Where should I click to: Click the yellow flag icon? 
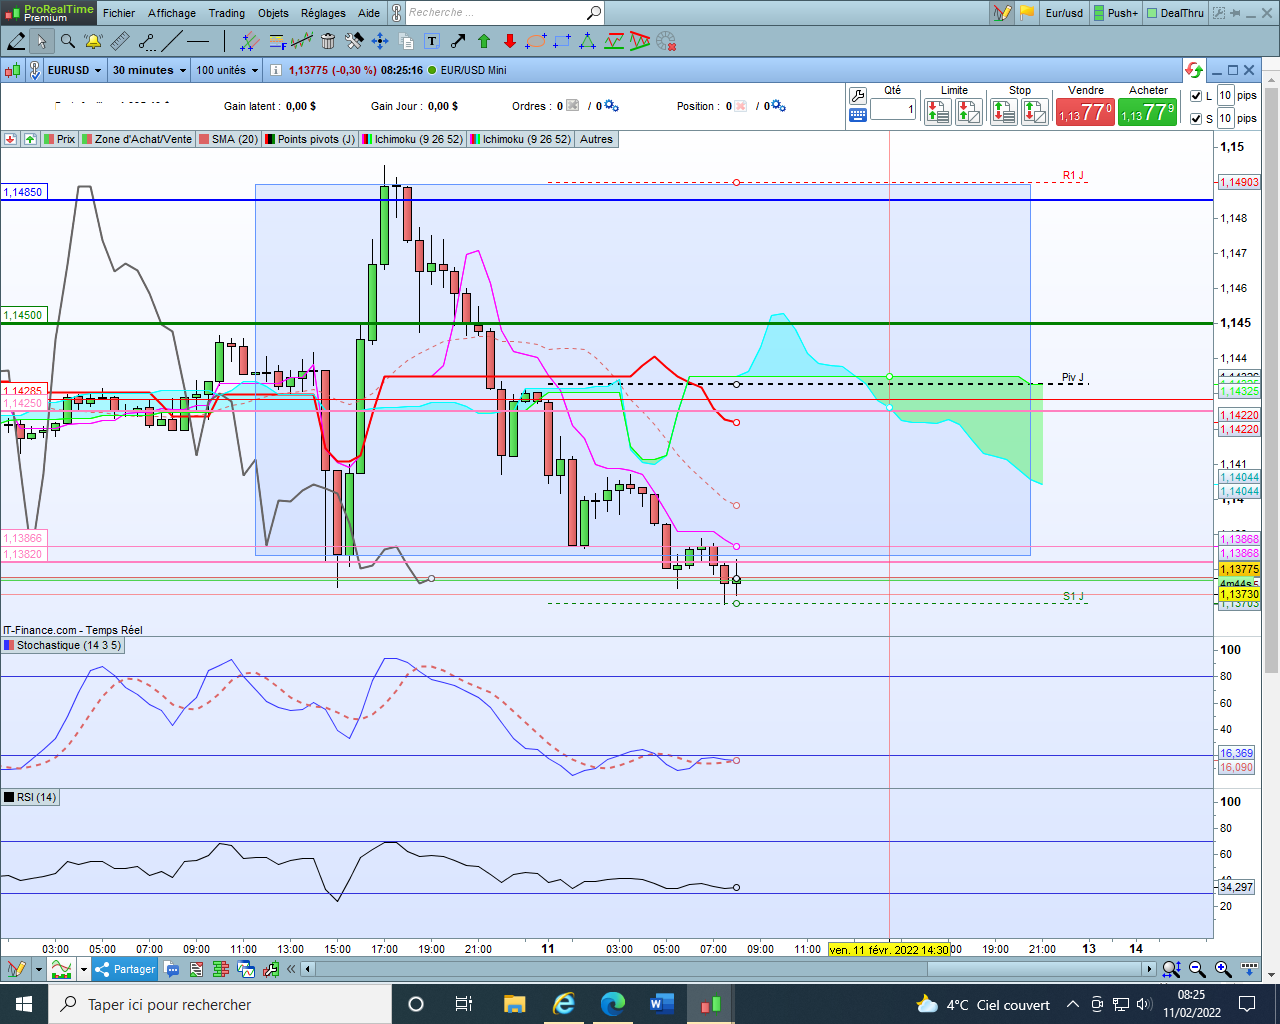(1026, 13)
